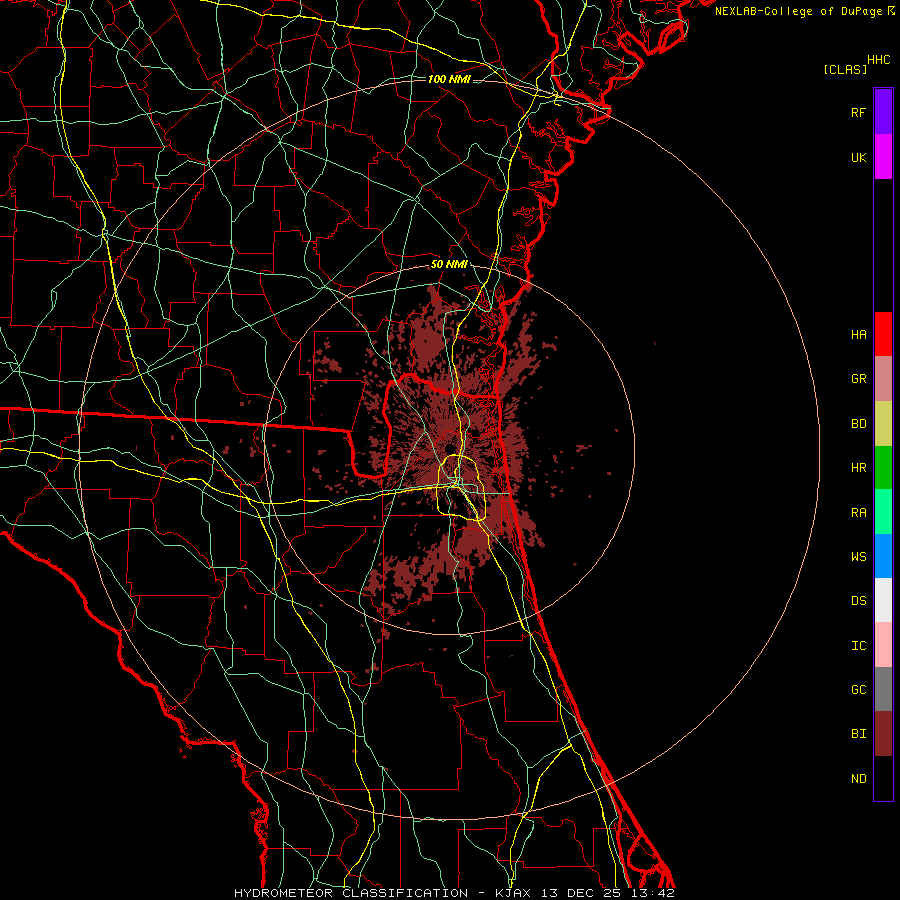This screenshot has width=900, height=900.
Task: Click the BD yellow legend swatch
Action: [x=883, y=423]
